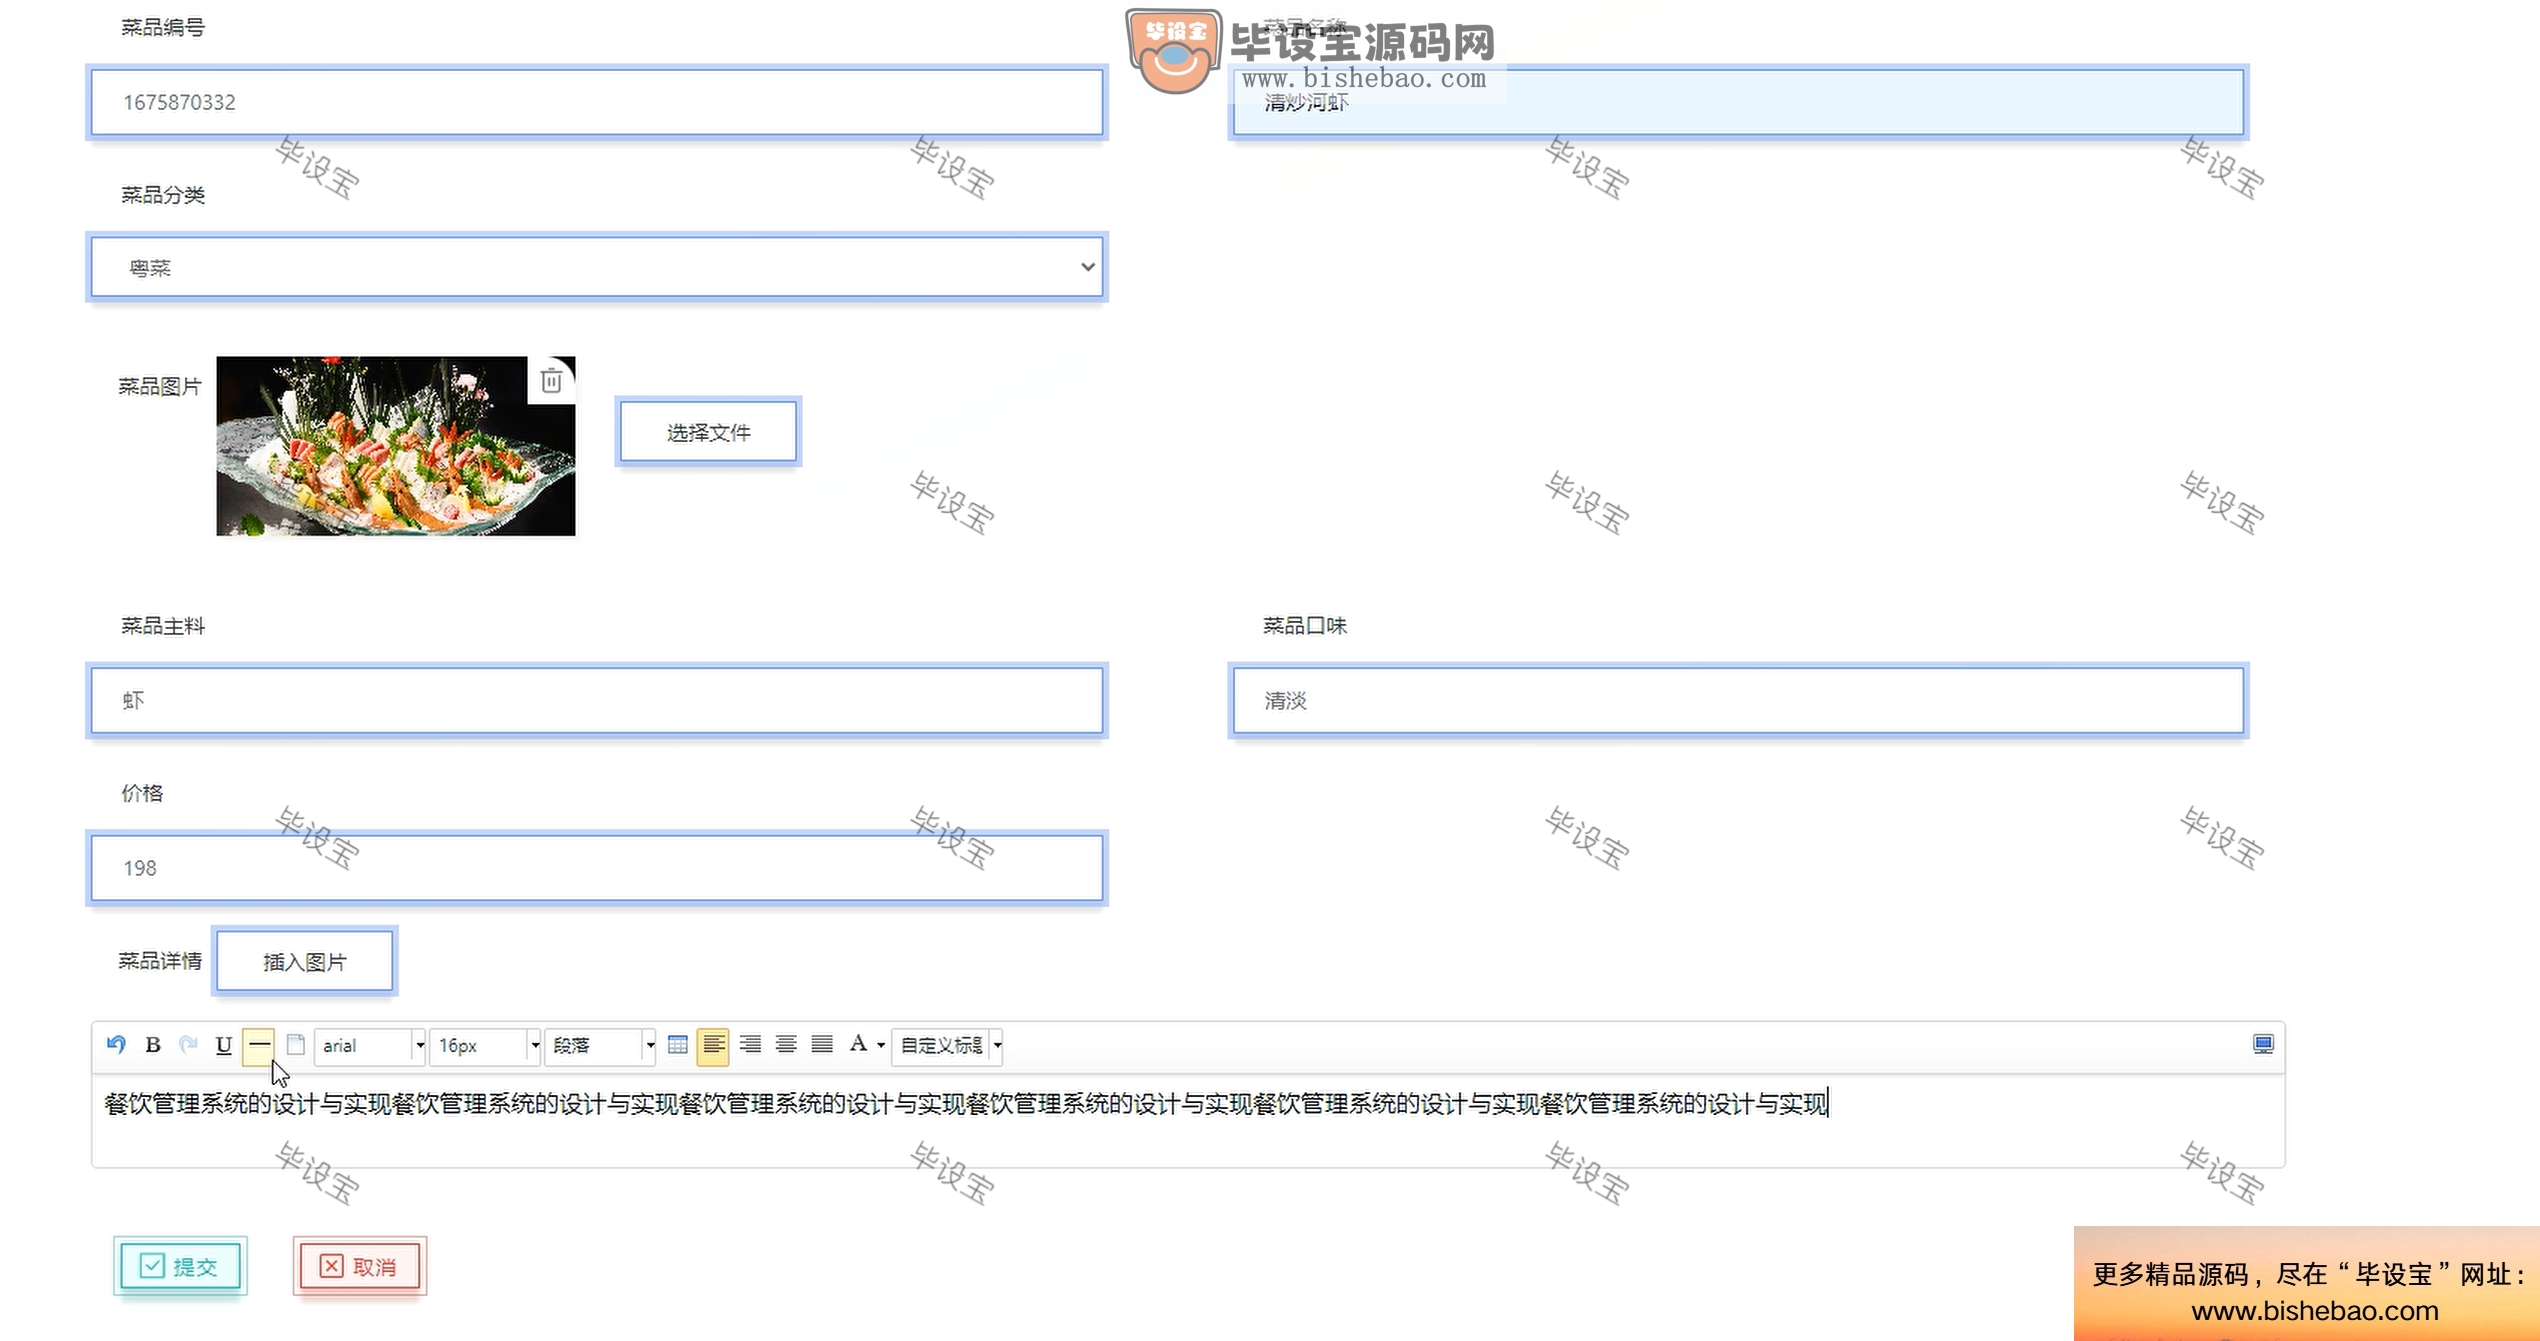Screen dimensions: 2540x1341
Task: Delete the uploaded dish image with trash icon
Action: pyautogui.click(x=551, y=380)
